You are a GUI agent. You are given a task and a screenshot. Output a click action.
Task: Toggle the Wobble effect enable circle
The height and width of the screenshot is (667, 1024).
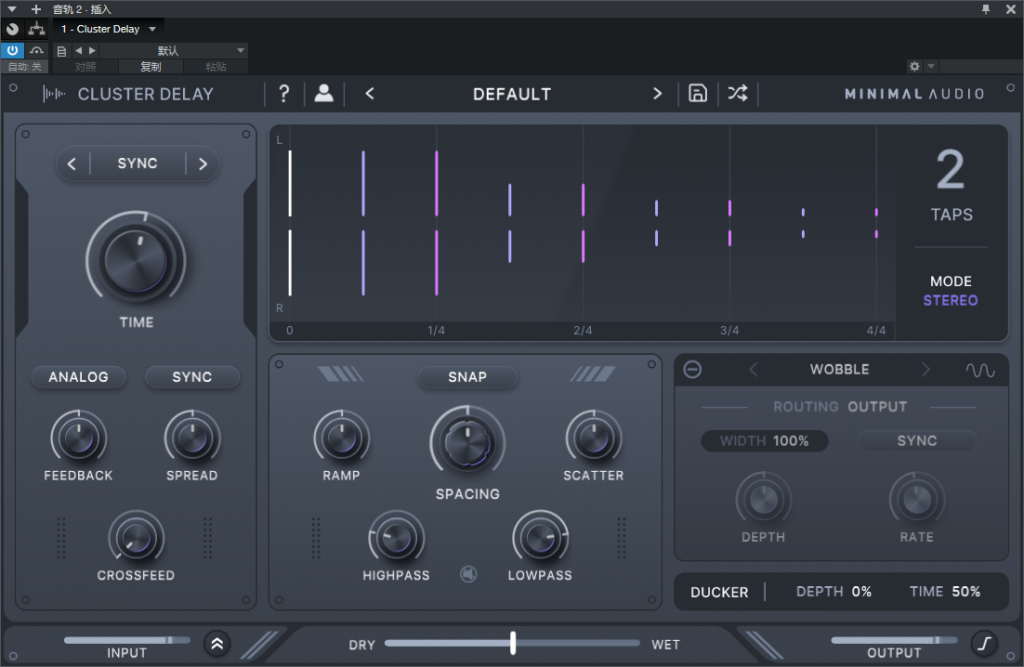692,370
